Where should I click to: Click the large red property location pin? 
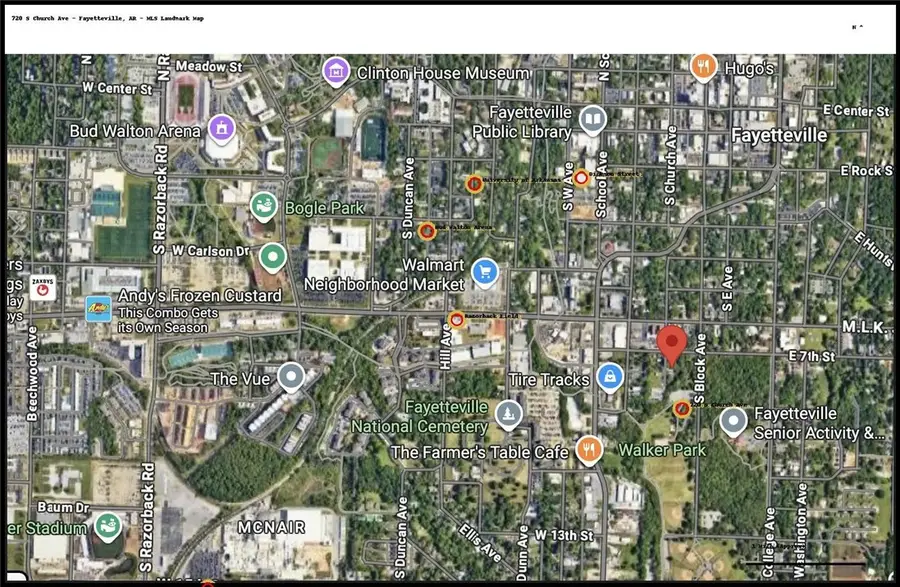(x=673, y=344)
